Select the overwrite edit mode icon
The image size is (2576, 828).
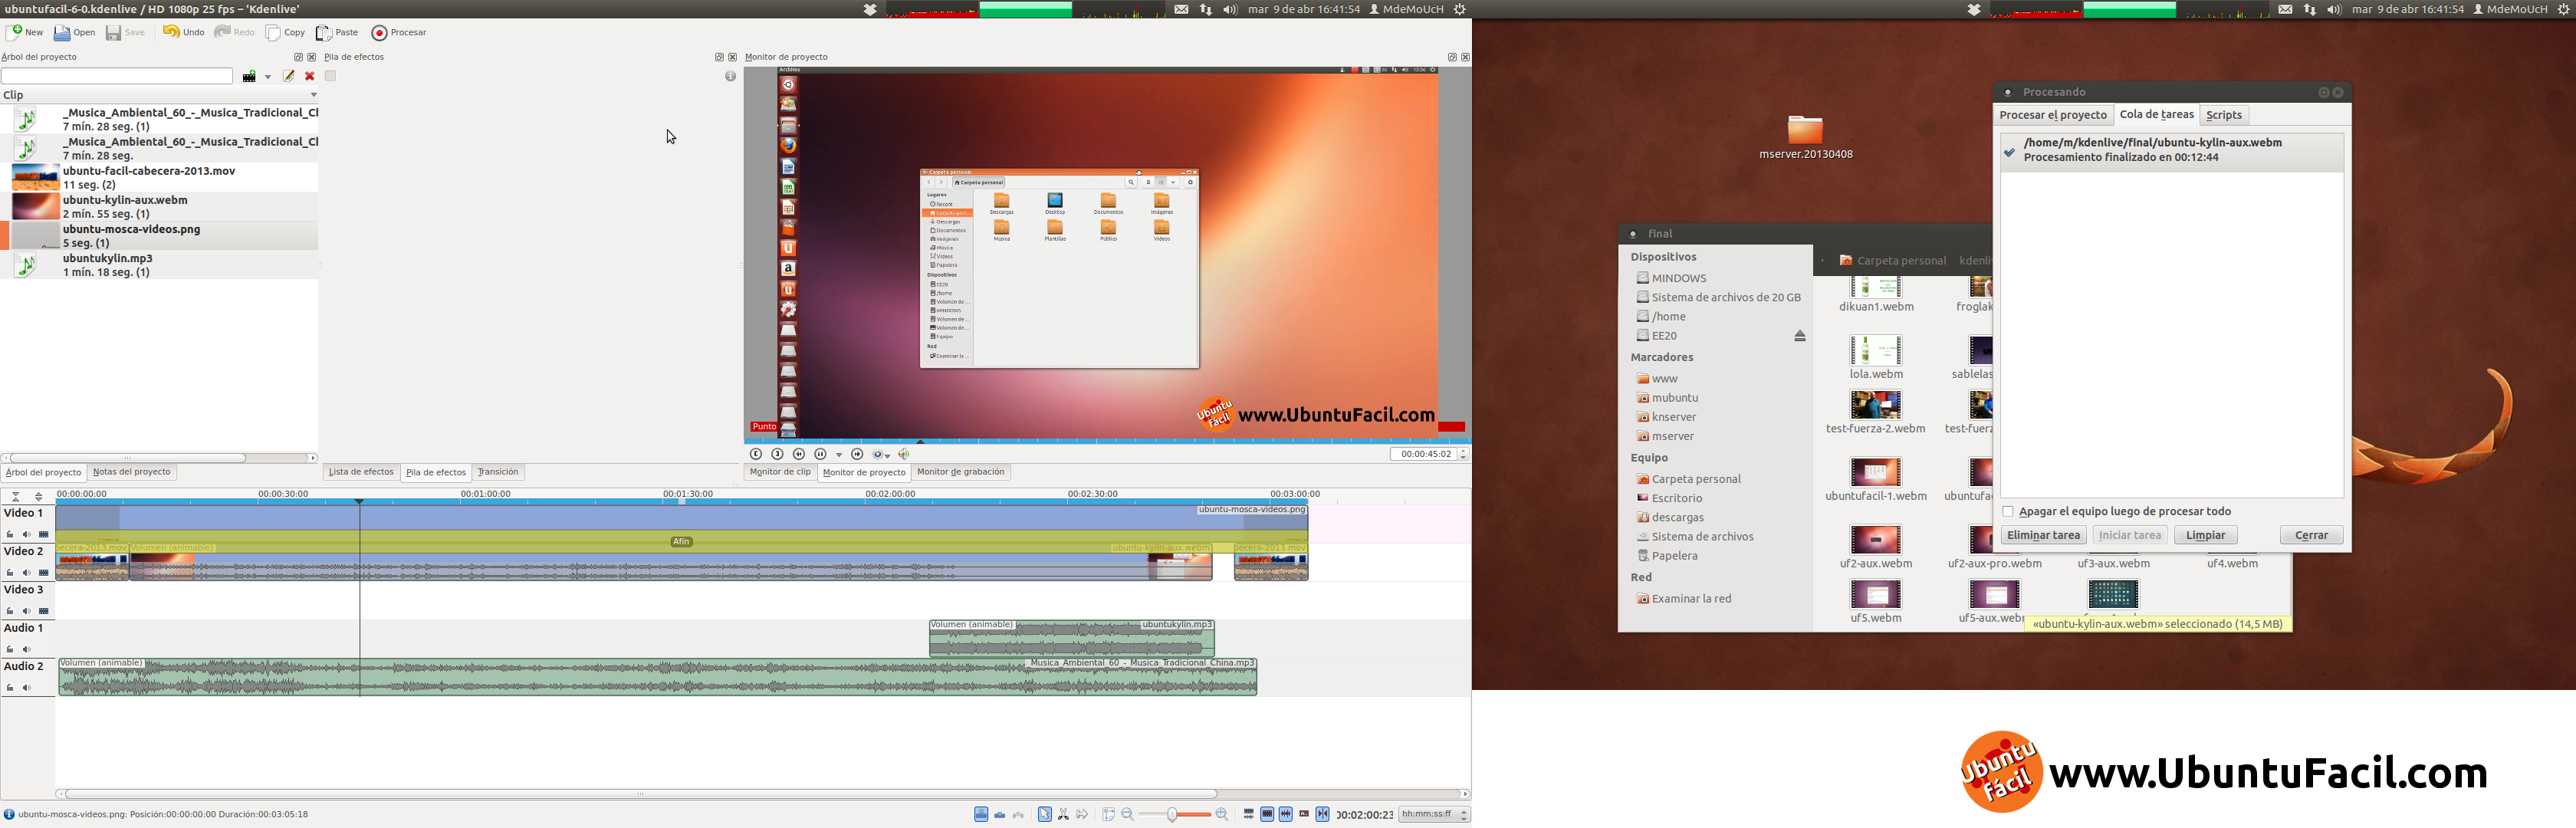(x=1000, y=815)
